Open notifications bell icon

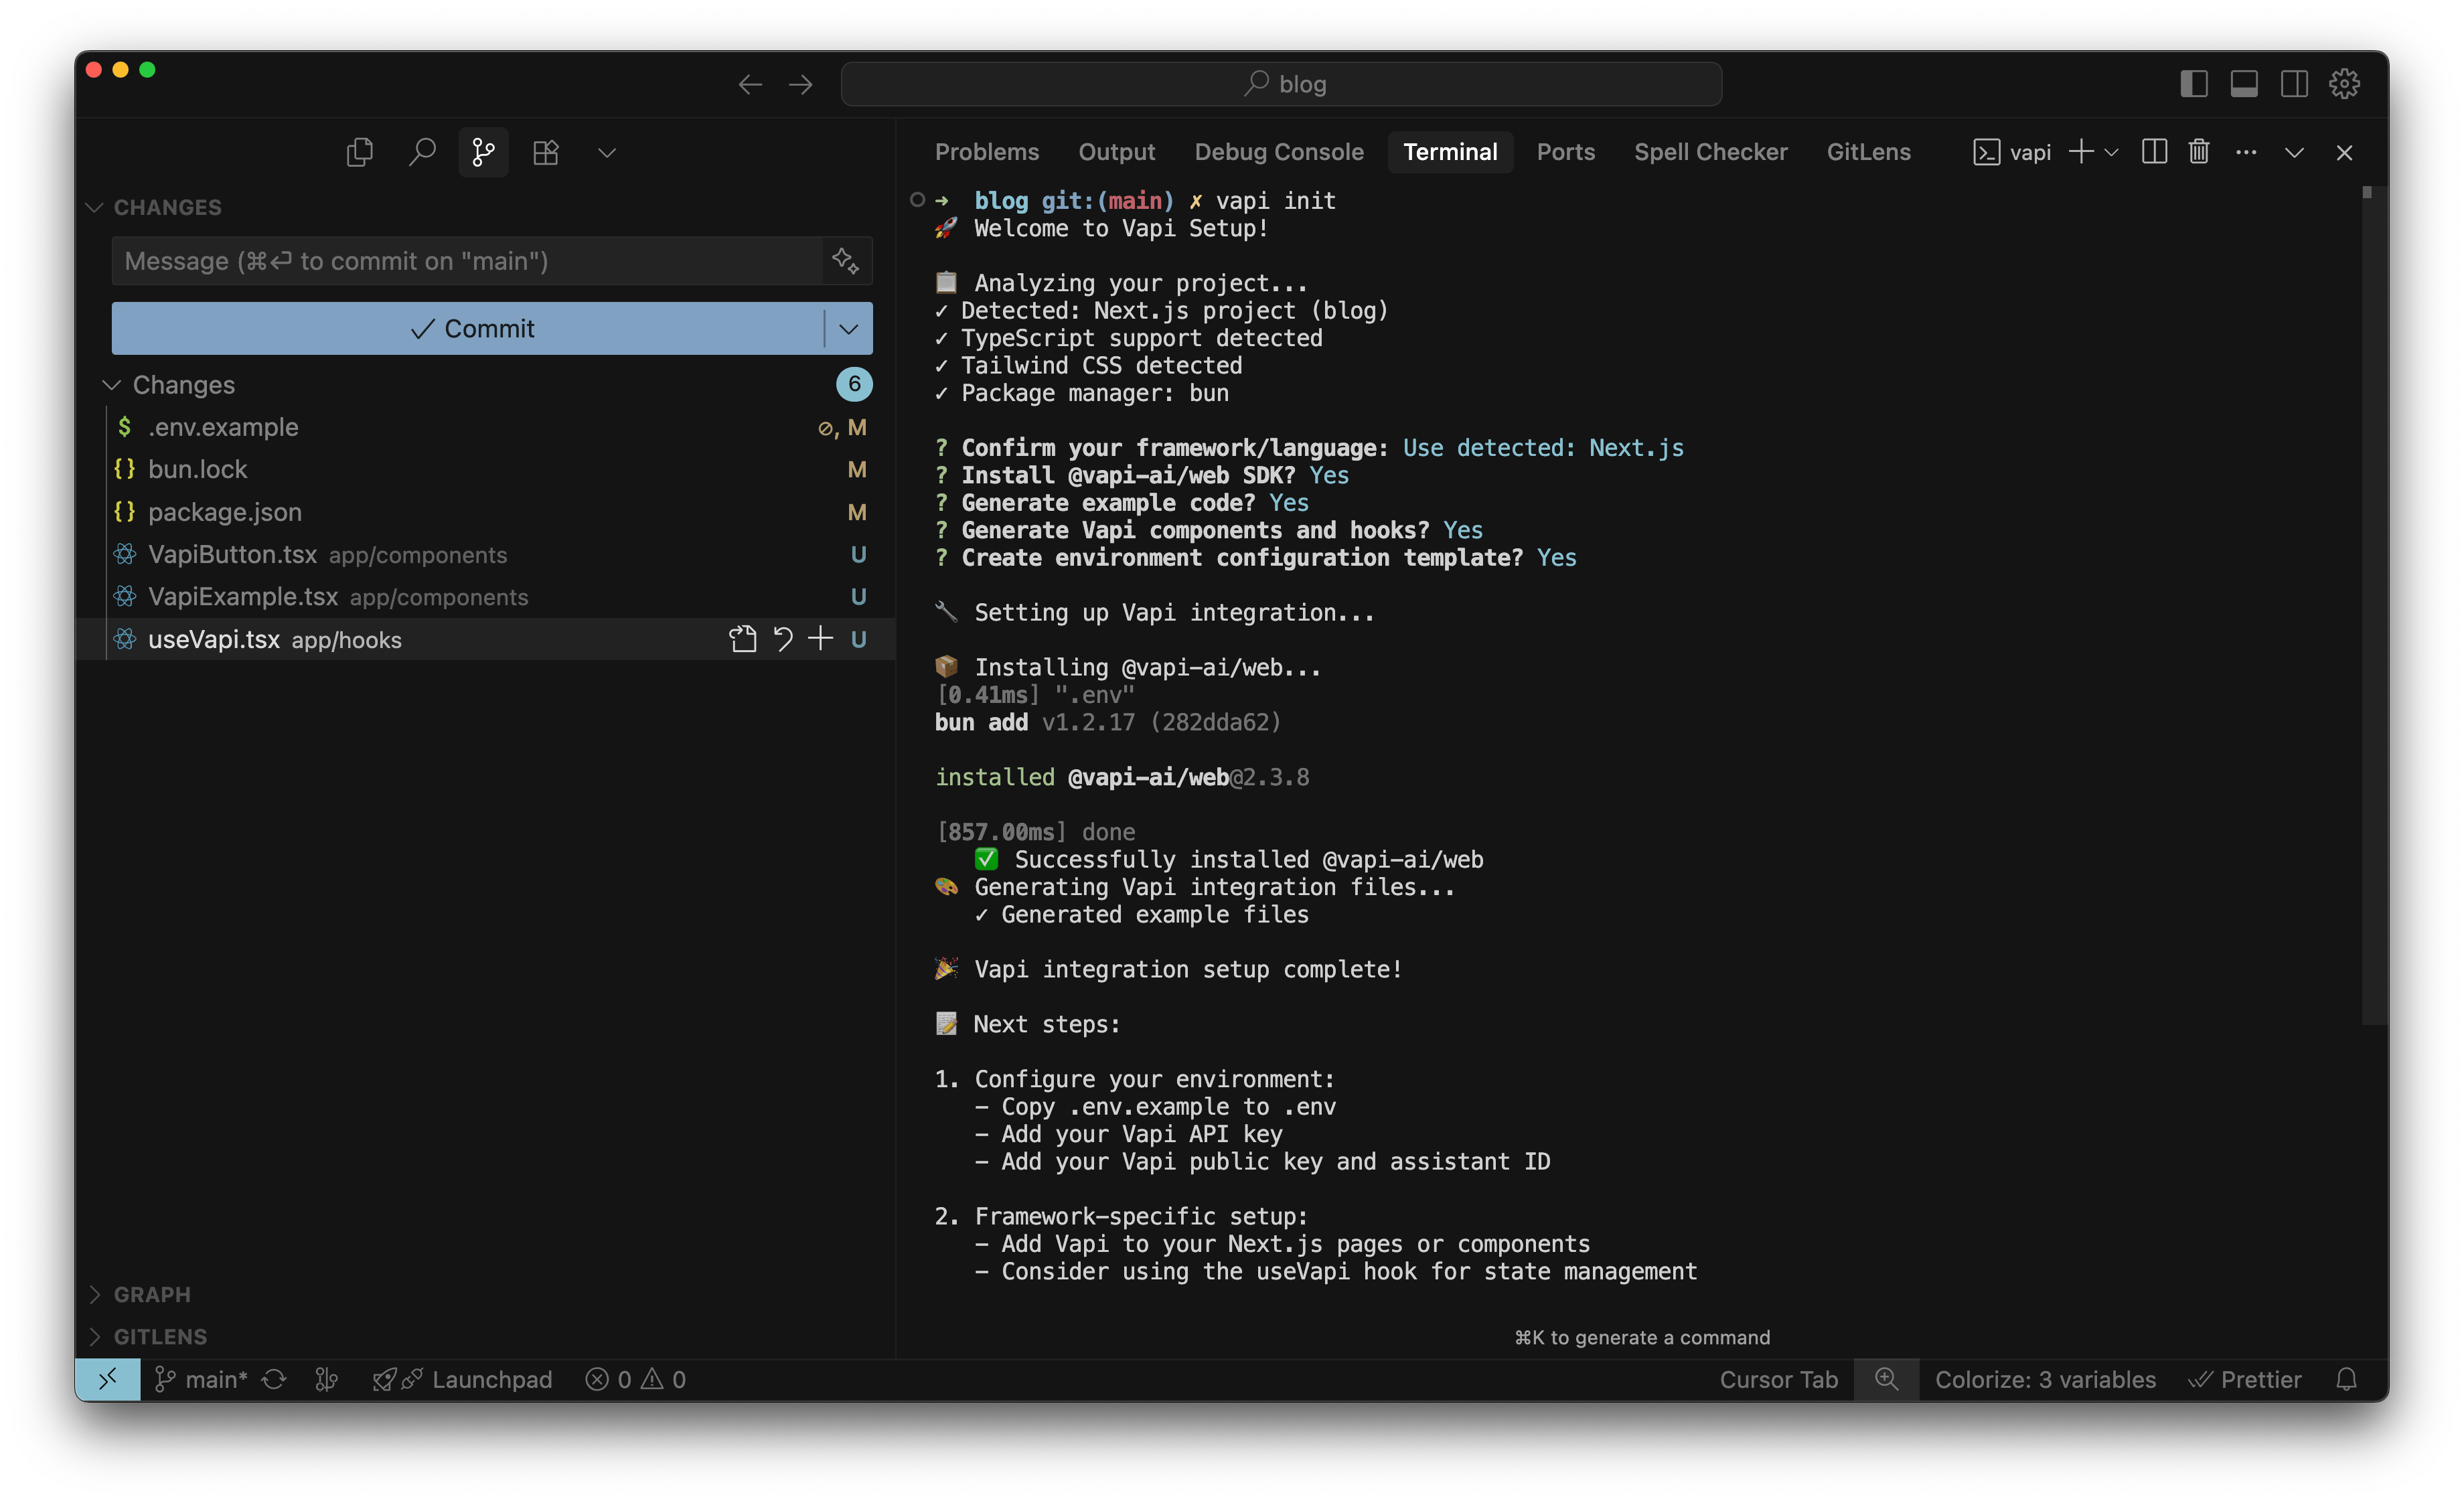point(2346,1379)
